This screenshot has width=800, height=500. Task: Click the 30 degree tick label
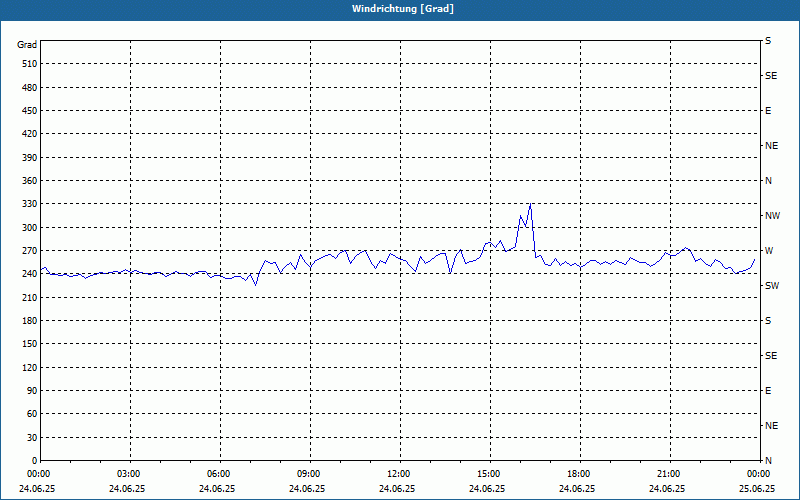click(x=32, y=438)
